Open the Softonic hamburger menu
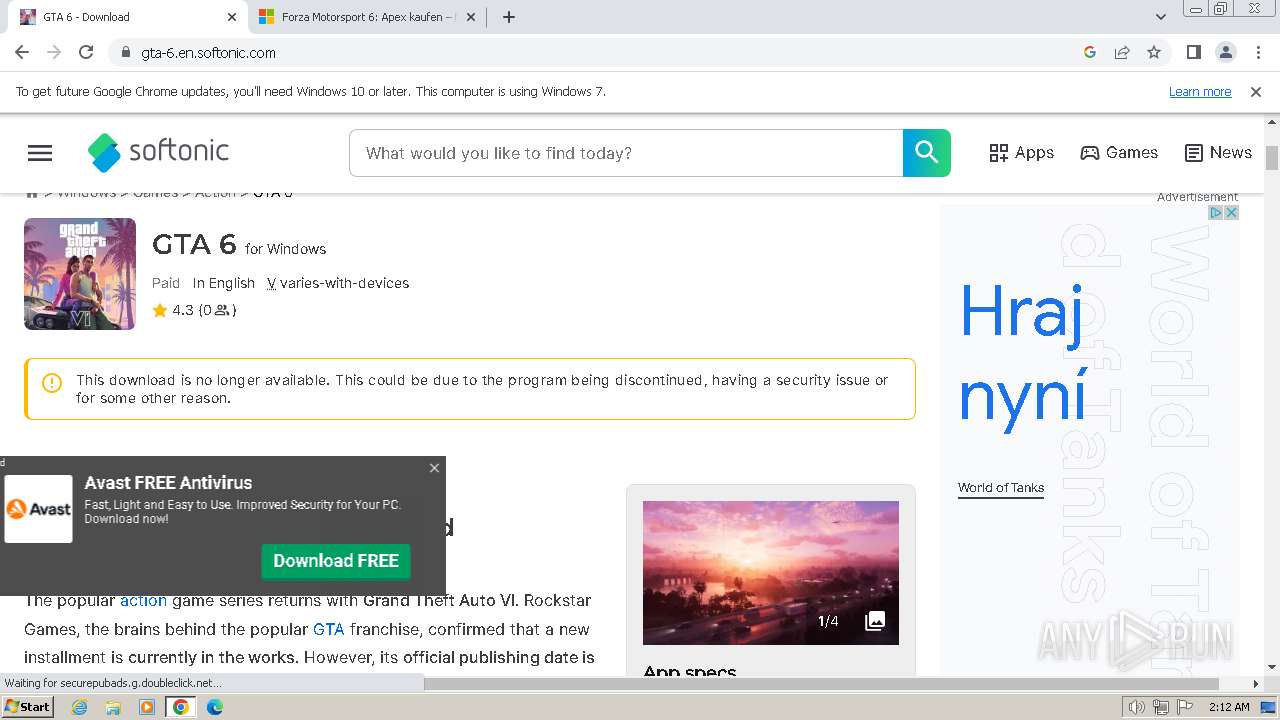The width and height of the screenshot is (1280, 720). point(40,153)
